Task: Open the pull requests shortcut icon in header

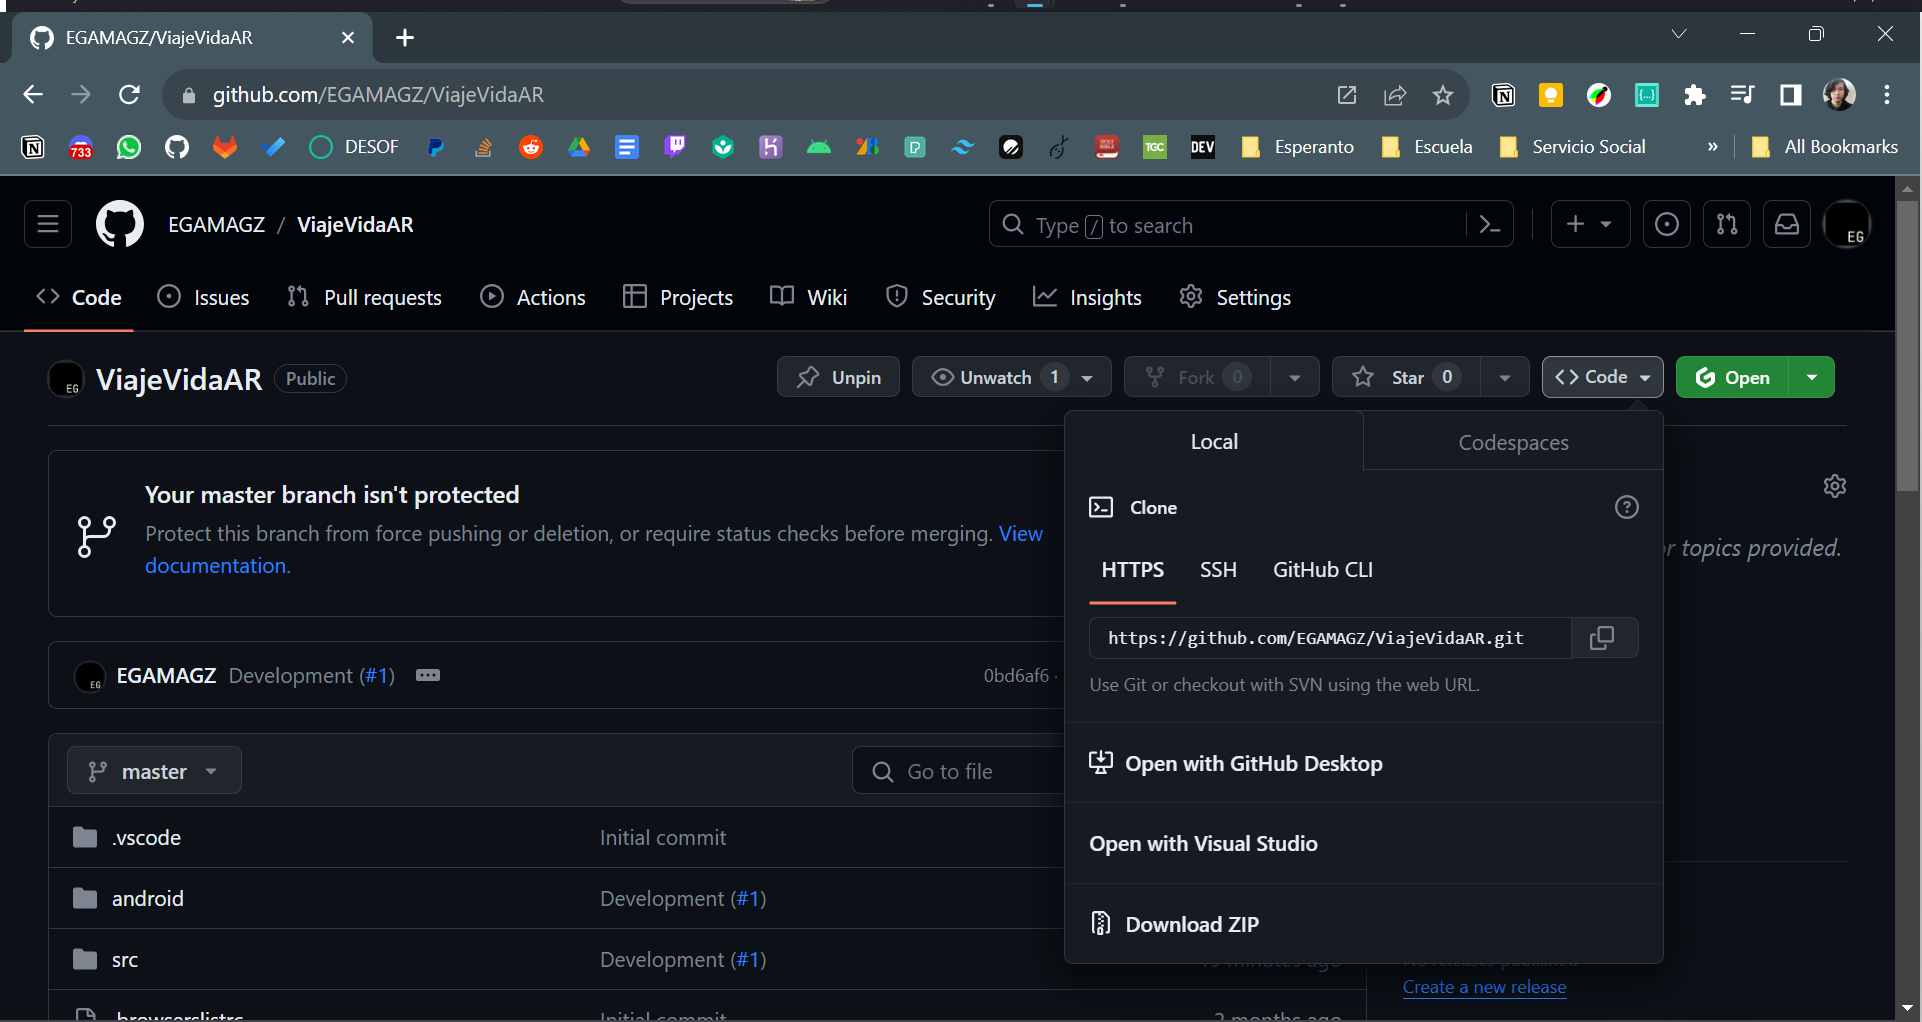Action: tap(1727, 224)
